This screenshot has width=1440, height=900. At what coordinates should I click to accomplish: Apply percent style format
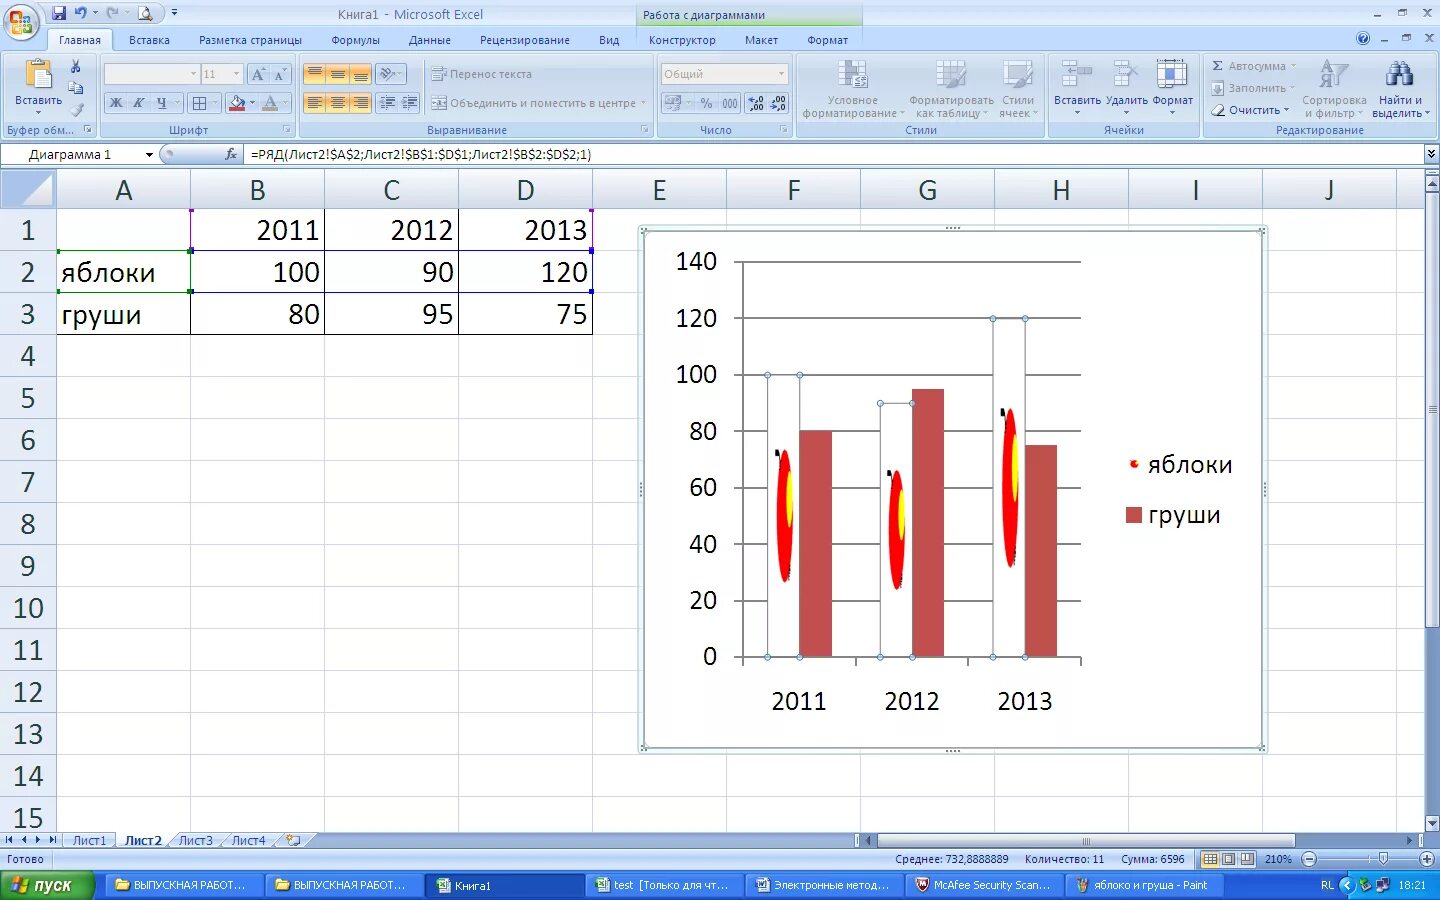click(707, 103)
